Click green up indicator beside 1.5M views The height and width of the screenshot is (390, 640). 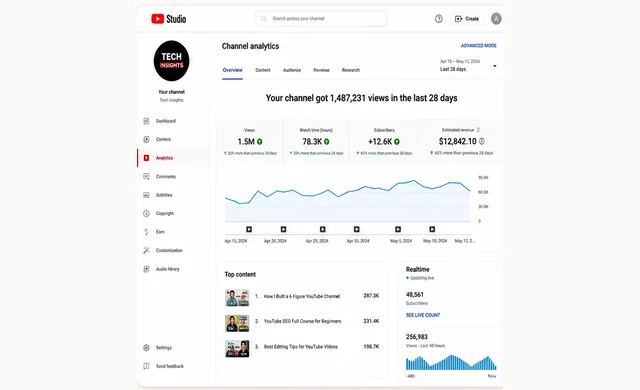coord(260,142)
